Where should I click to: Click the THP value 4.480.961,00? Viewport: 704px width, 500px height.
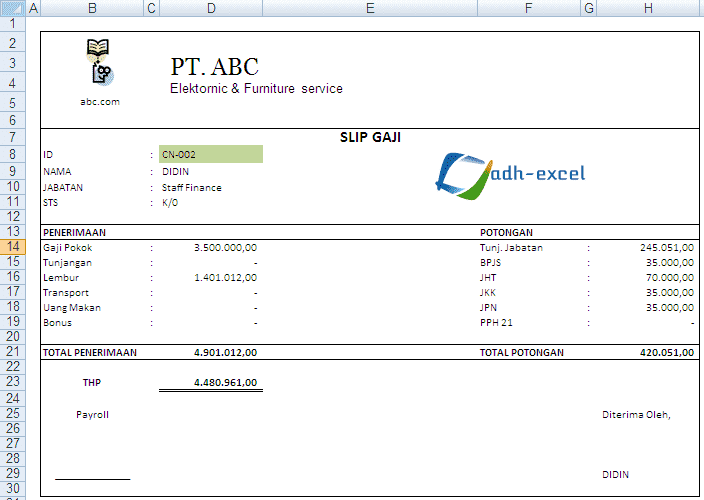click(x=225, y=382)
